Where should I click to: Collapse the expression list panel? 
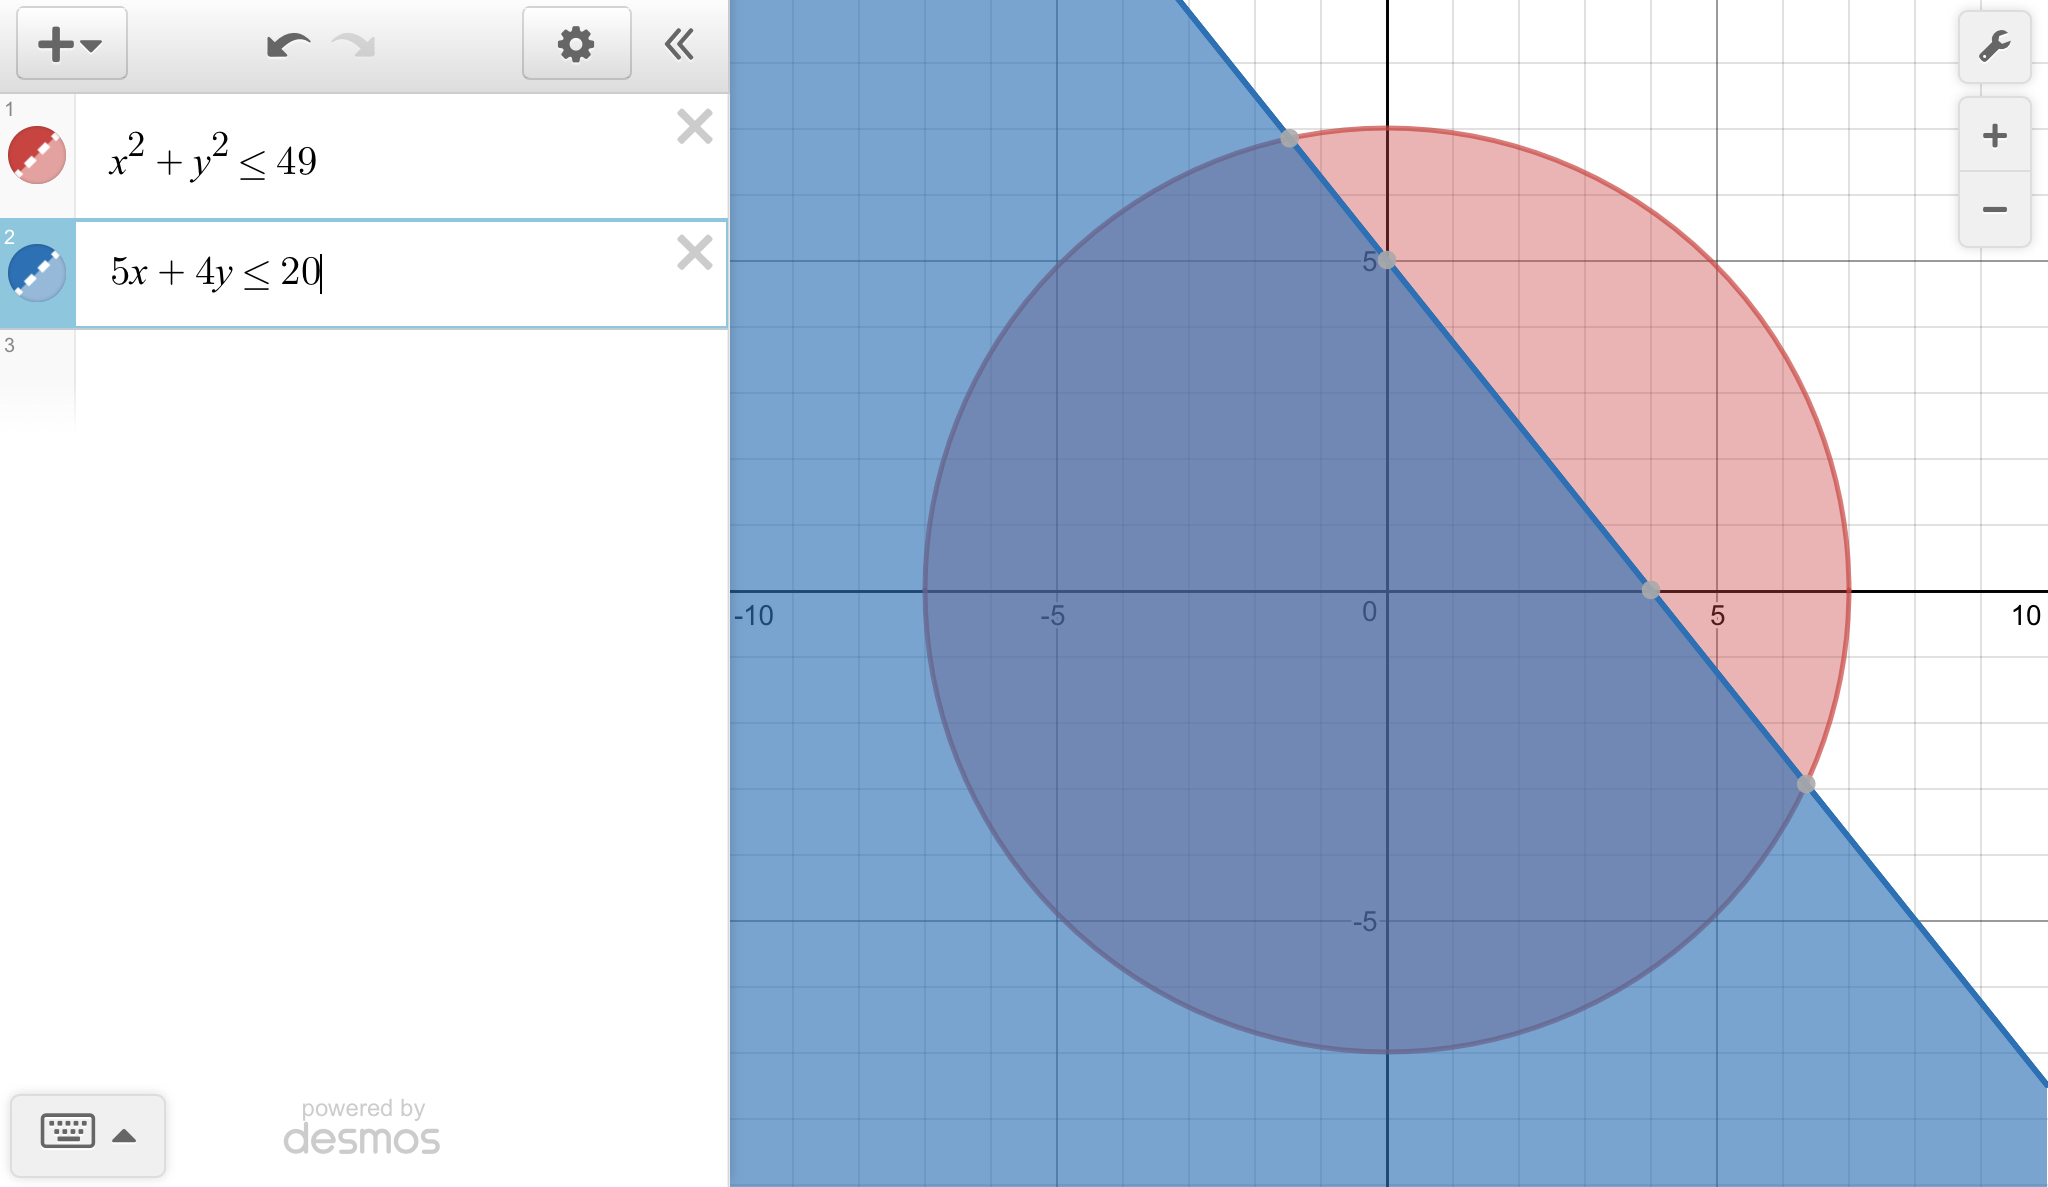click(679, 44)
